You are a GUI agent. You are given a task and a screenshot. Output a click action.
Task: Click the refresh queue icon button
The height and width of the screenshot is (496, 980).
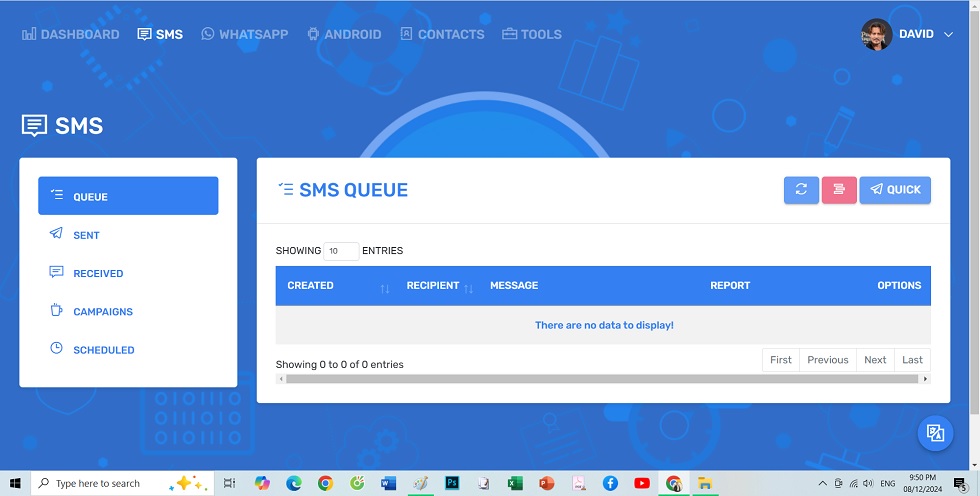coord(801,190)
